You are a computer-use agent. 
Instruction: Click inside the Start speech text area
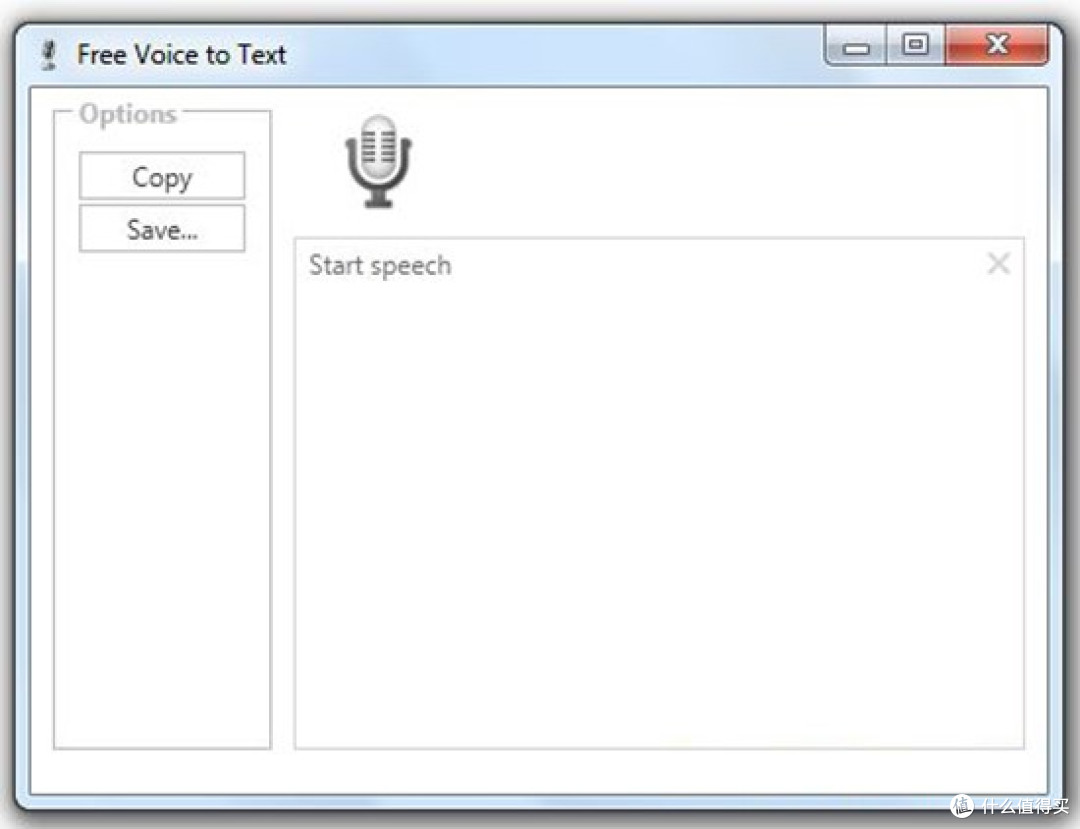659,493
